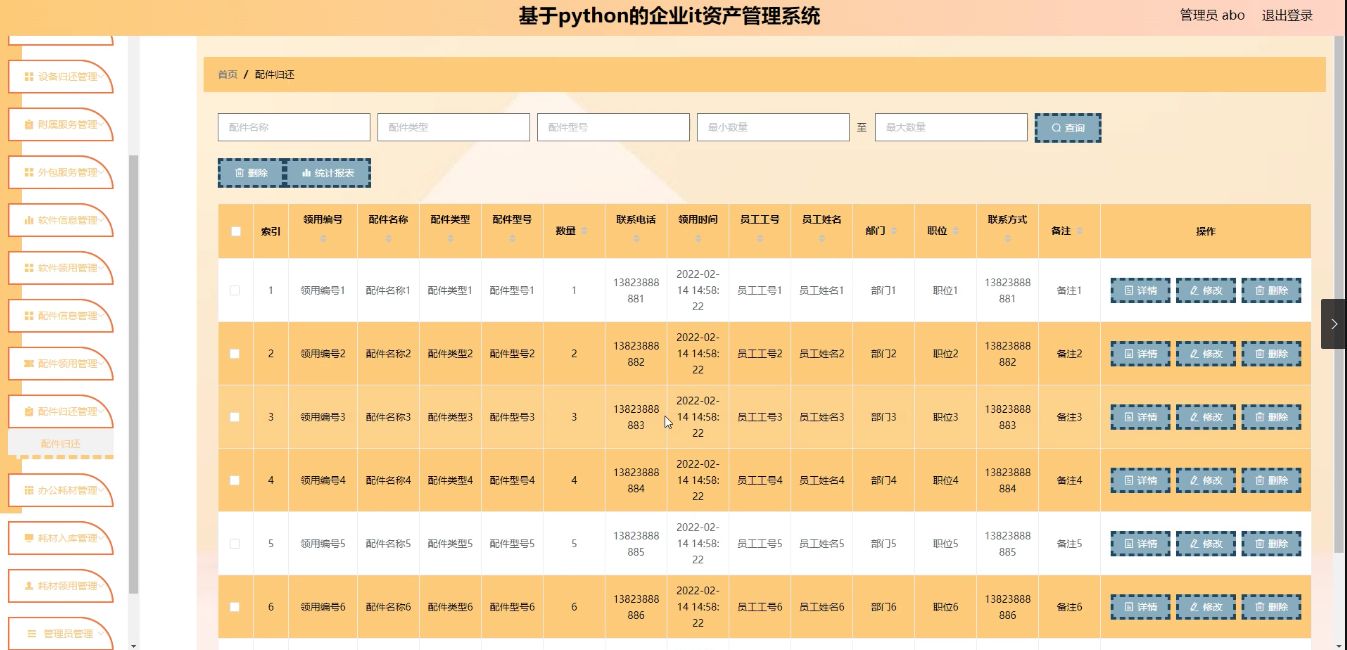This screenshot has height=650, width=1347.
Task: Open 详情 for row 领用编号1
Action: [1140, 291]
